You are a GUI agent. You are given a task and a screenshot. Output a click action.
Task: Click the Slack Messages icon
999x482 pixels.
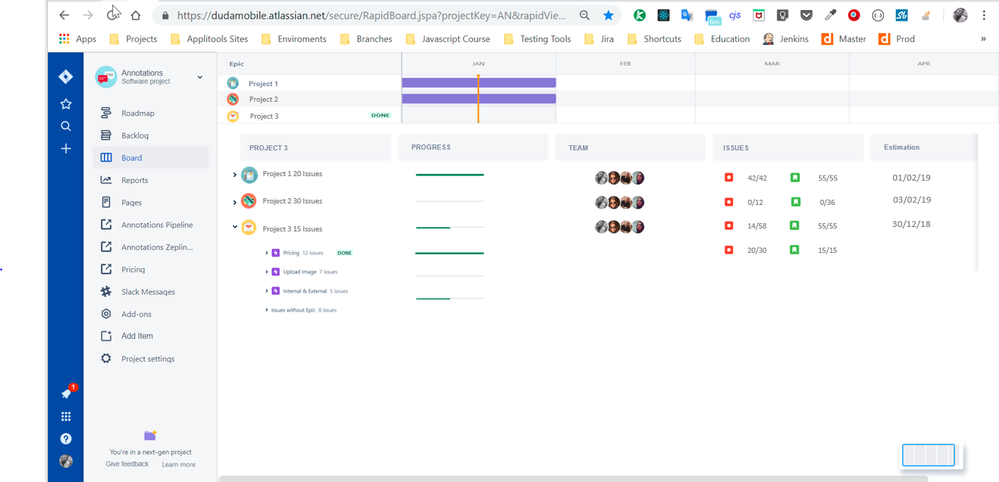click(x=106, y=292)
